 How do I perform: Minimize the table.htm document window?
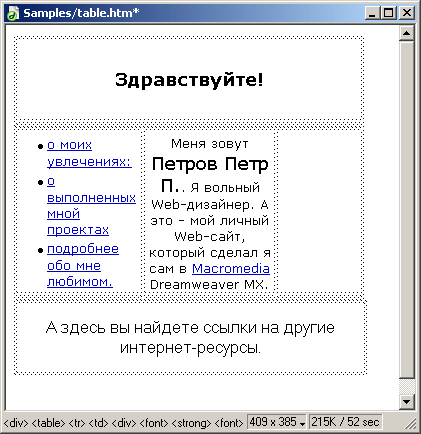click(x=373, y=13)
